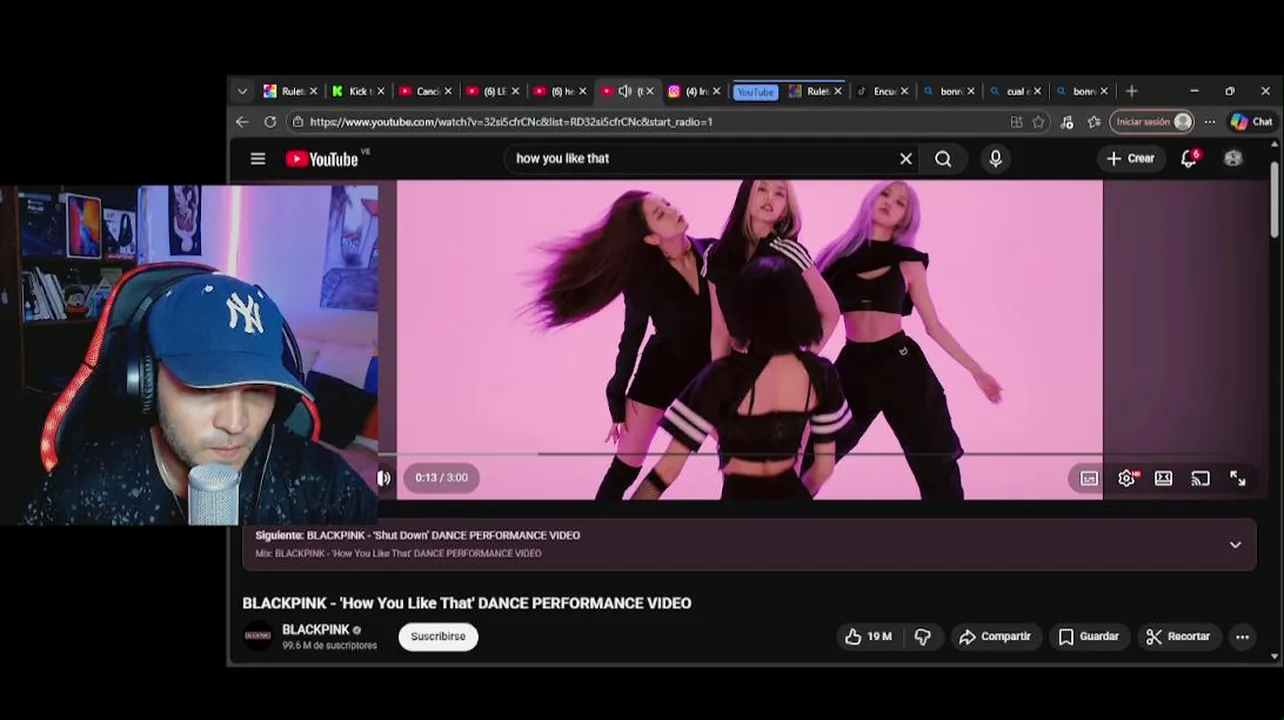Open the BLACKPINK channel name link

(x=316, y=629)
